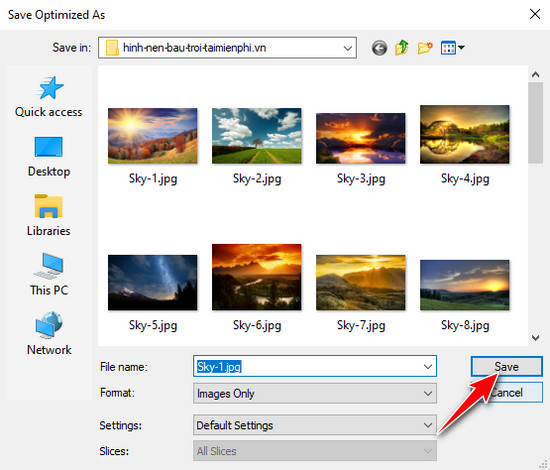
Task: Open Network in the places bar
Action: (x=49, y=334)
